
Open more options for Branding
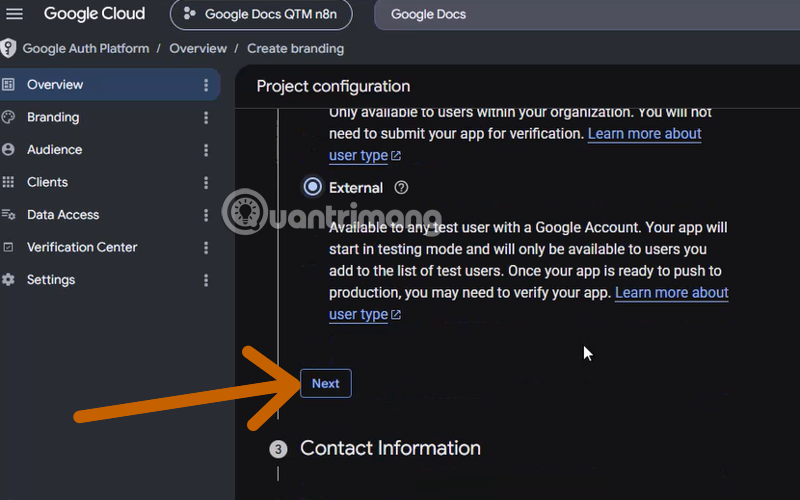[x=206, y=118]
